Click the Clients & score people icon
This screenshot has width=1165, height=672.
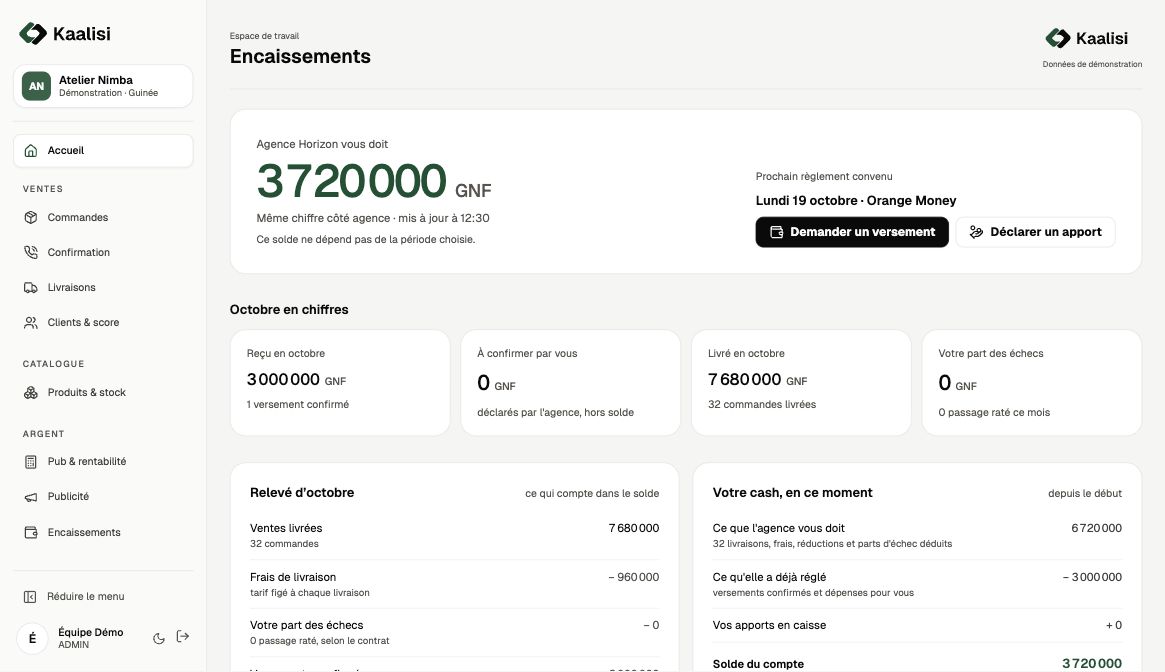[x=30, y=323]
